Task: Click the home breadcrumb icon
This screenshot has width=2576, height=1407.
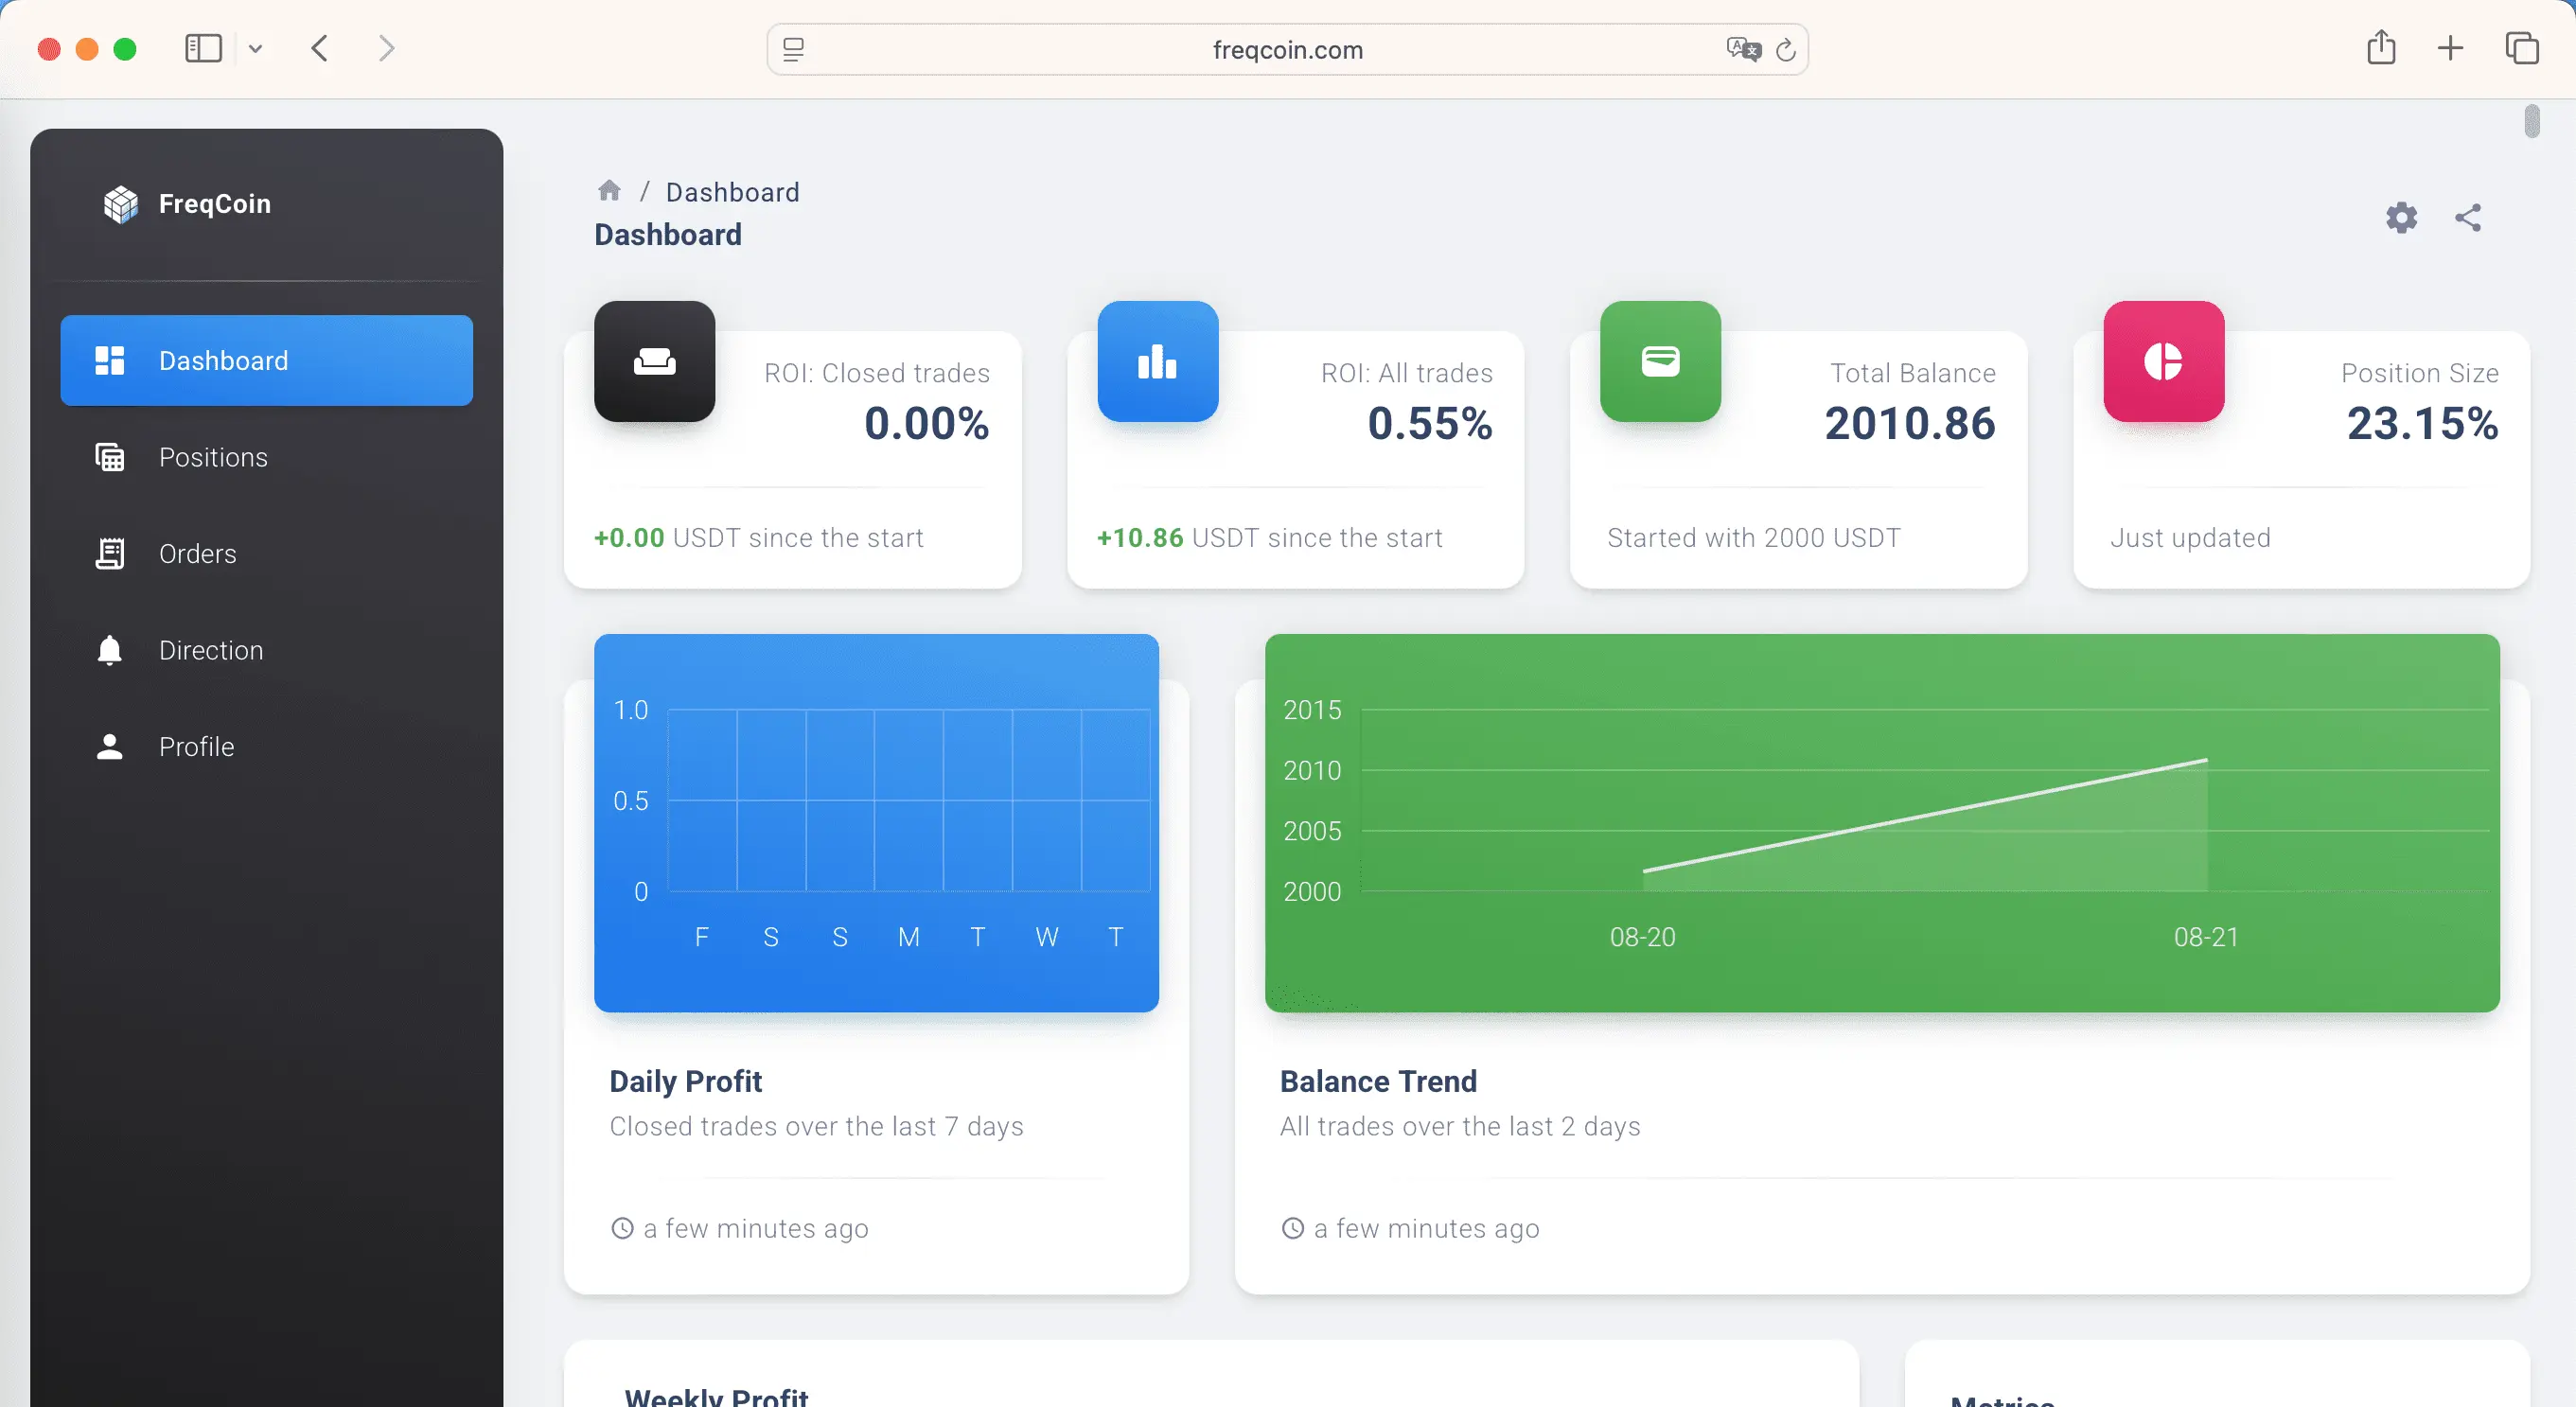Action: click(x=609, y=190)
